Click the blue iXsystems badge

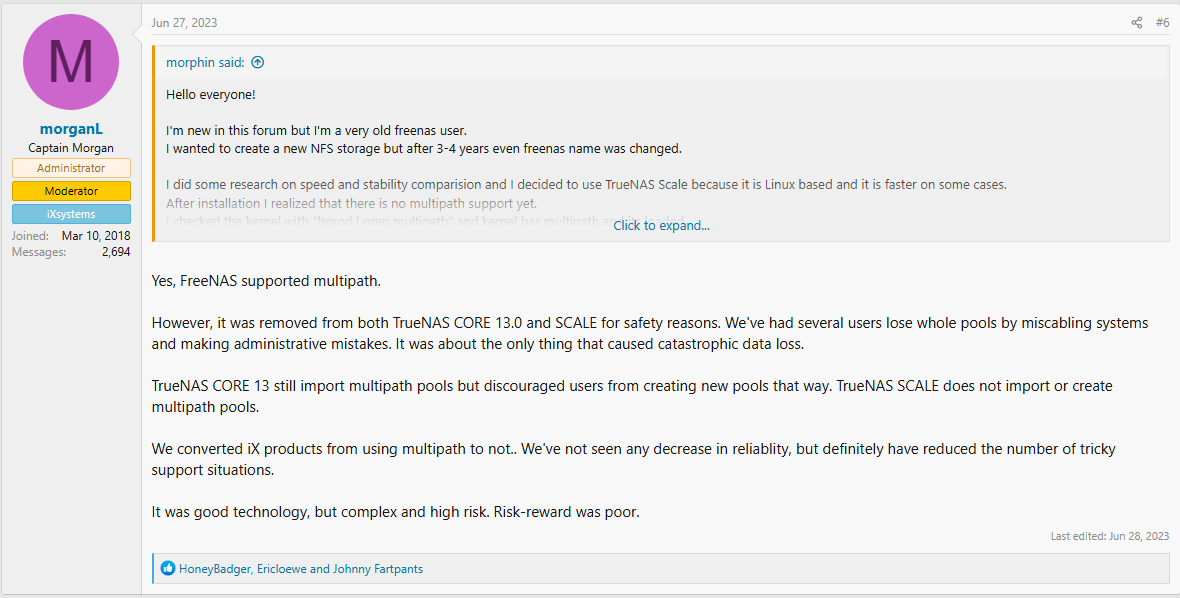71,214
